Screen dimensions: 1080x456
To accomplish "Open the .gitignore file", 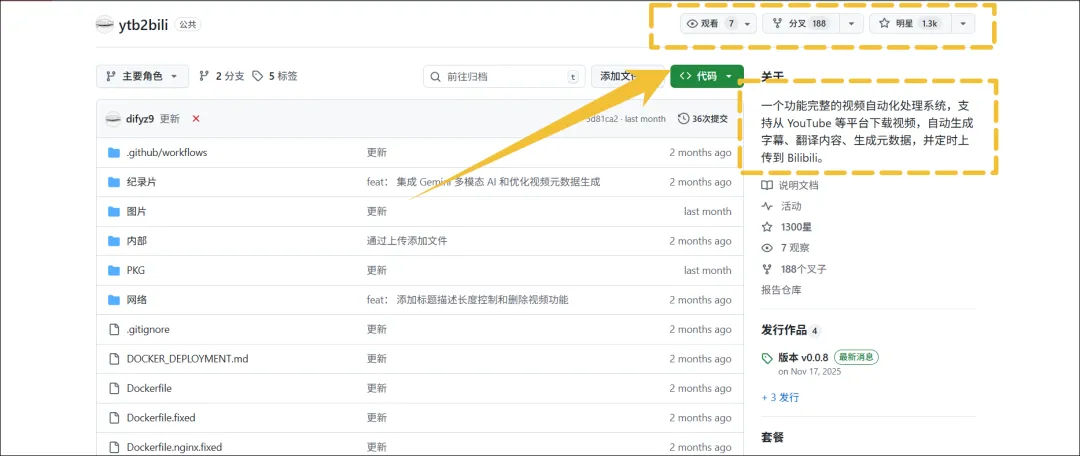I will (x=148, y=329).
